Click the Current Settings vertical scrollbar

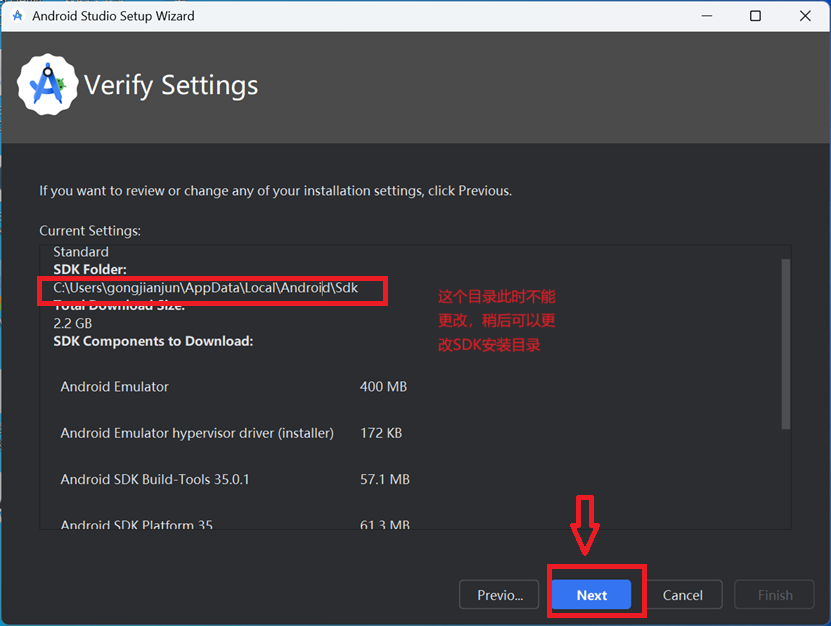785,343
